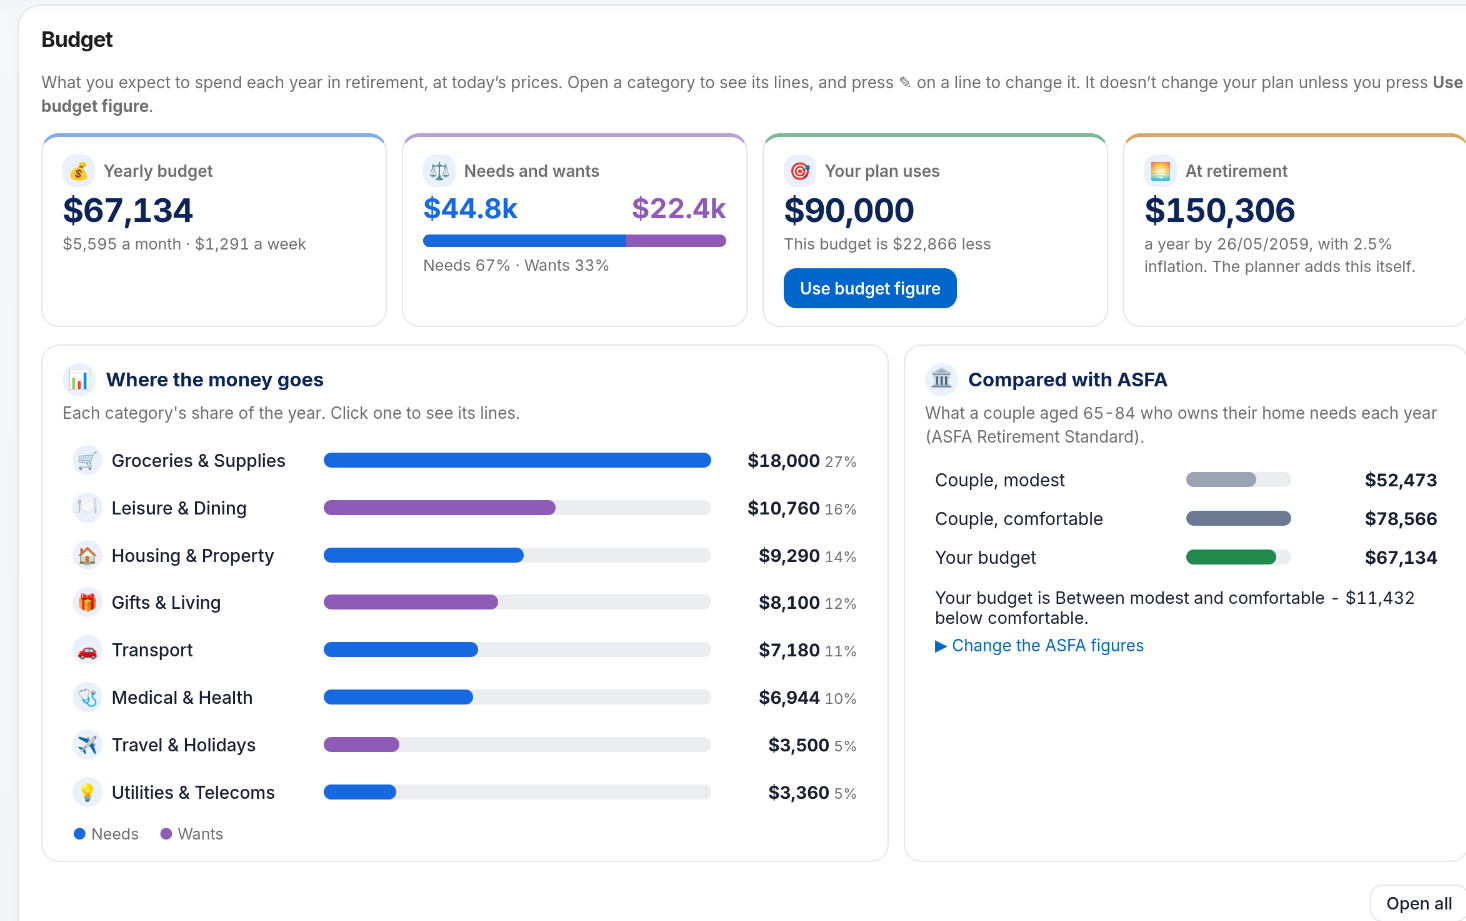Image resolution: width=1466 pixels, height=921 pixels.
Task: Click the gift icon for Gifts & Living
Action: click(x=88, y=603)
